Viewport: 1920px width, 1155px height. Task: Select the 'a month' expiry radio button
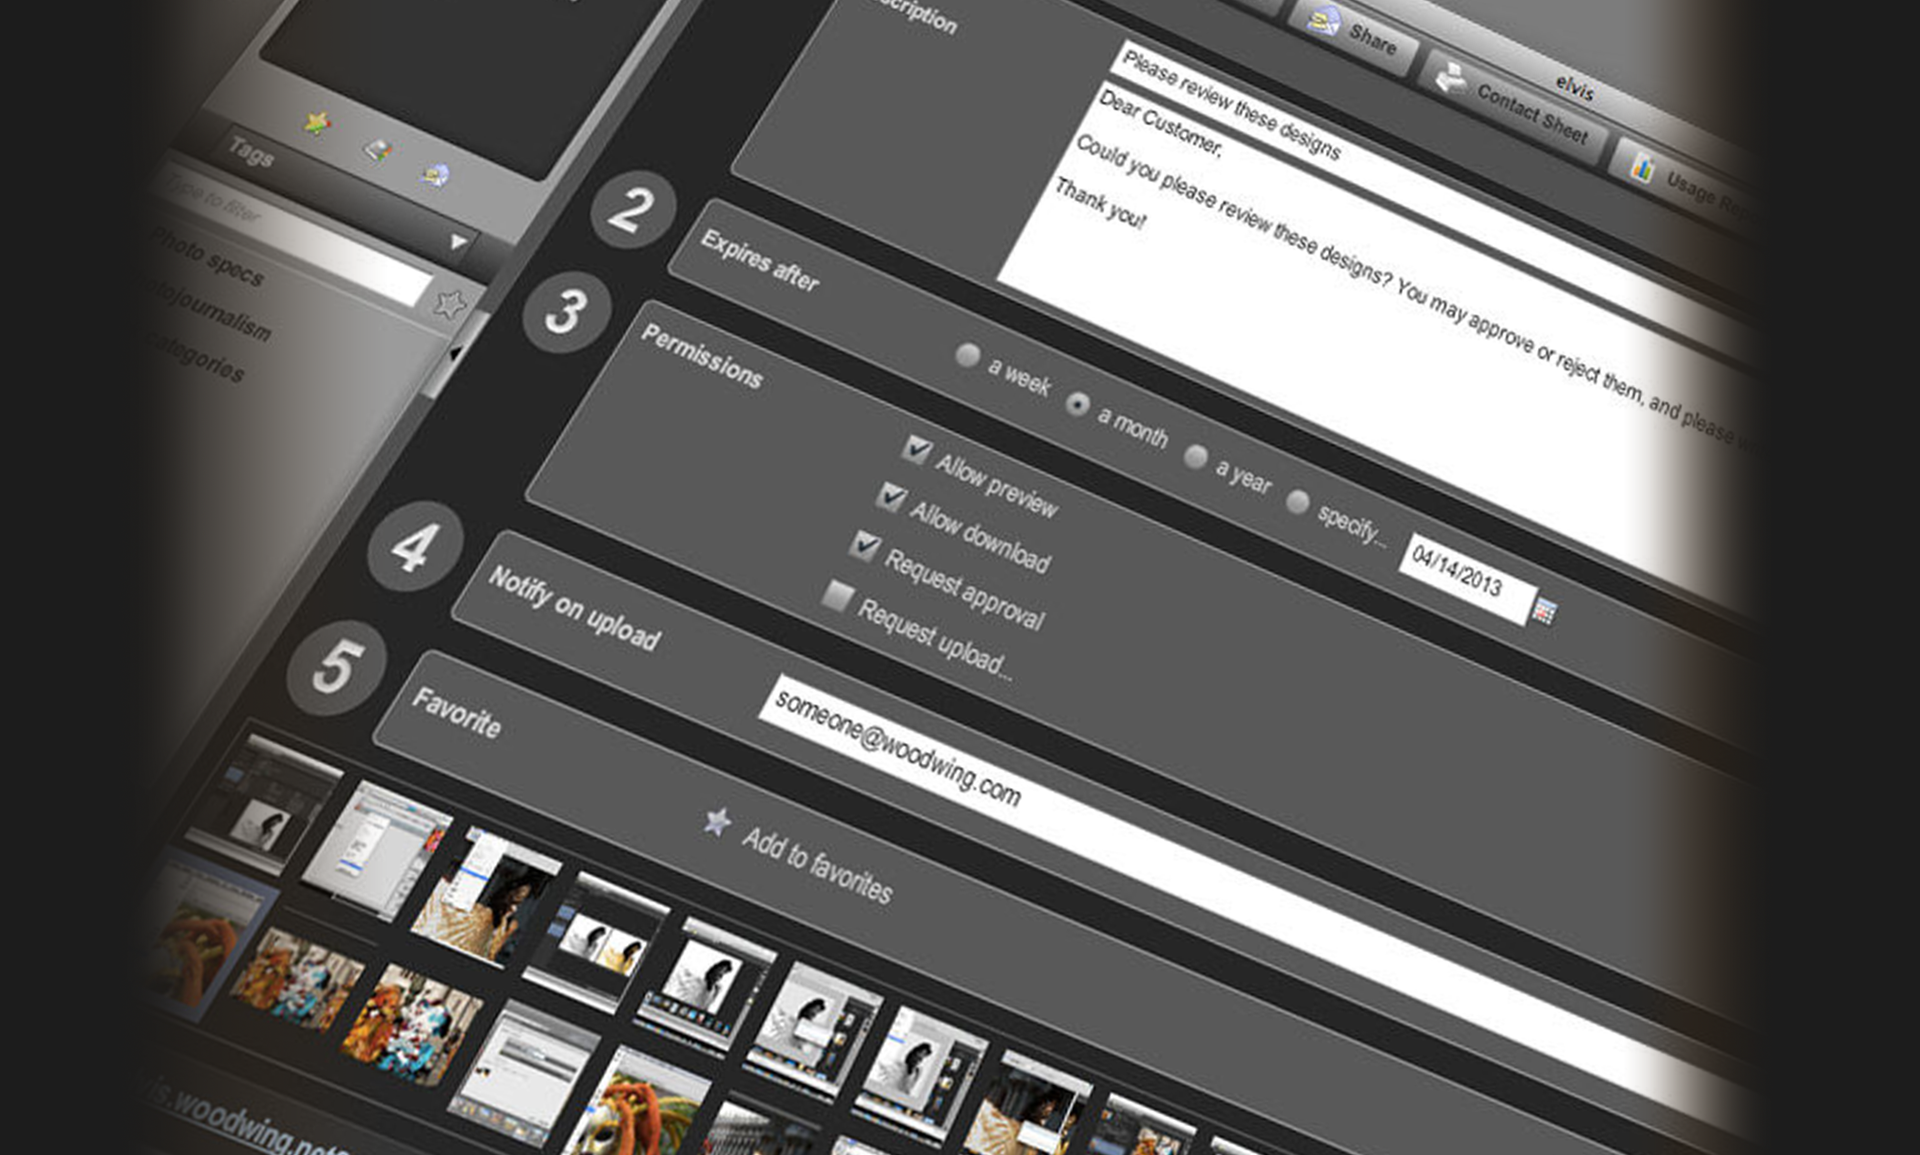click(1077, 404)
